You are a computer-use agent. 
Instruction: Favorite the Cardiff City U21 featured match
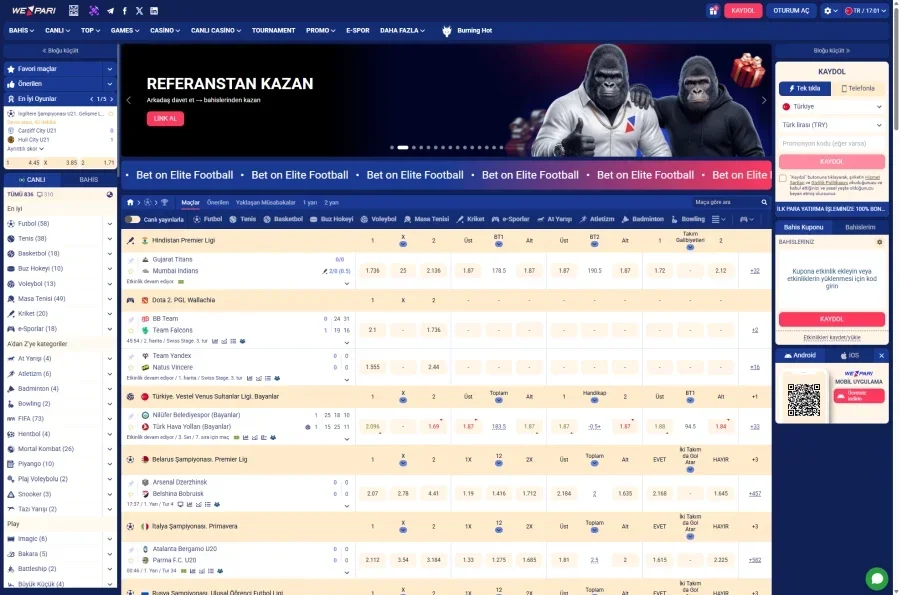[111, 114]
